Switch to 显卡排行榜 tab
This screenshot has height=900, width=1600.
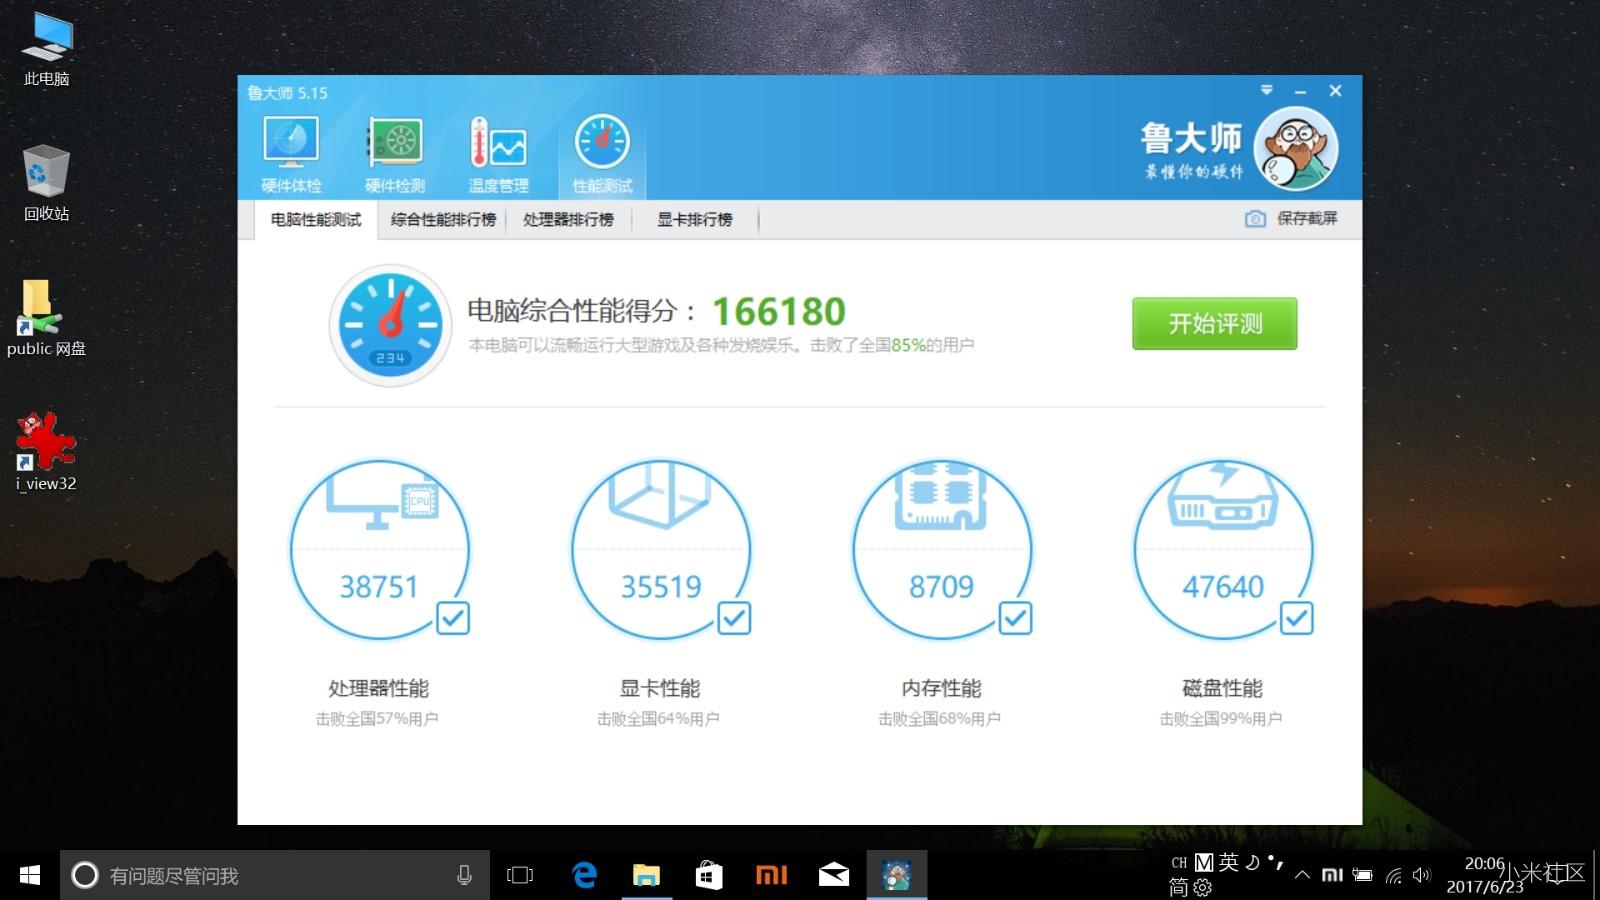click(x=695, y=219)
